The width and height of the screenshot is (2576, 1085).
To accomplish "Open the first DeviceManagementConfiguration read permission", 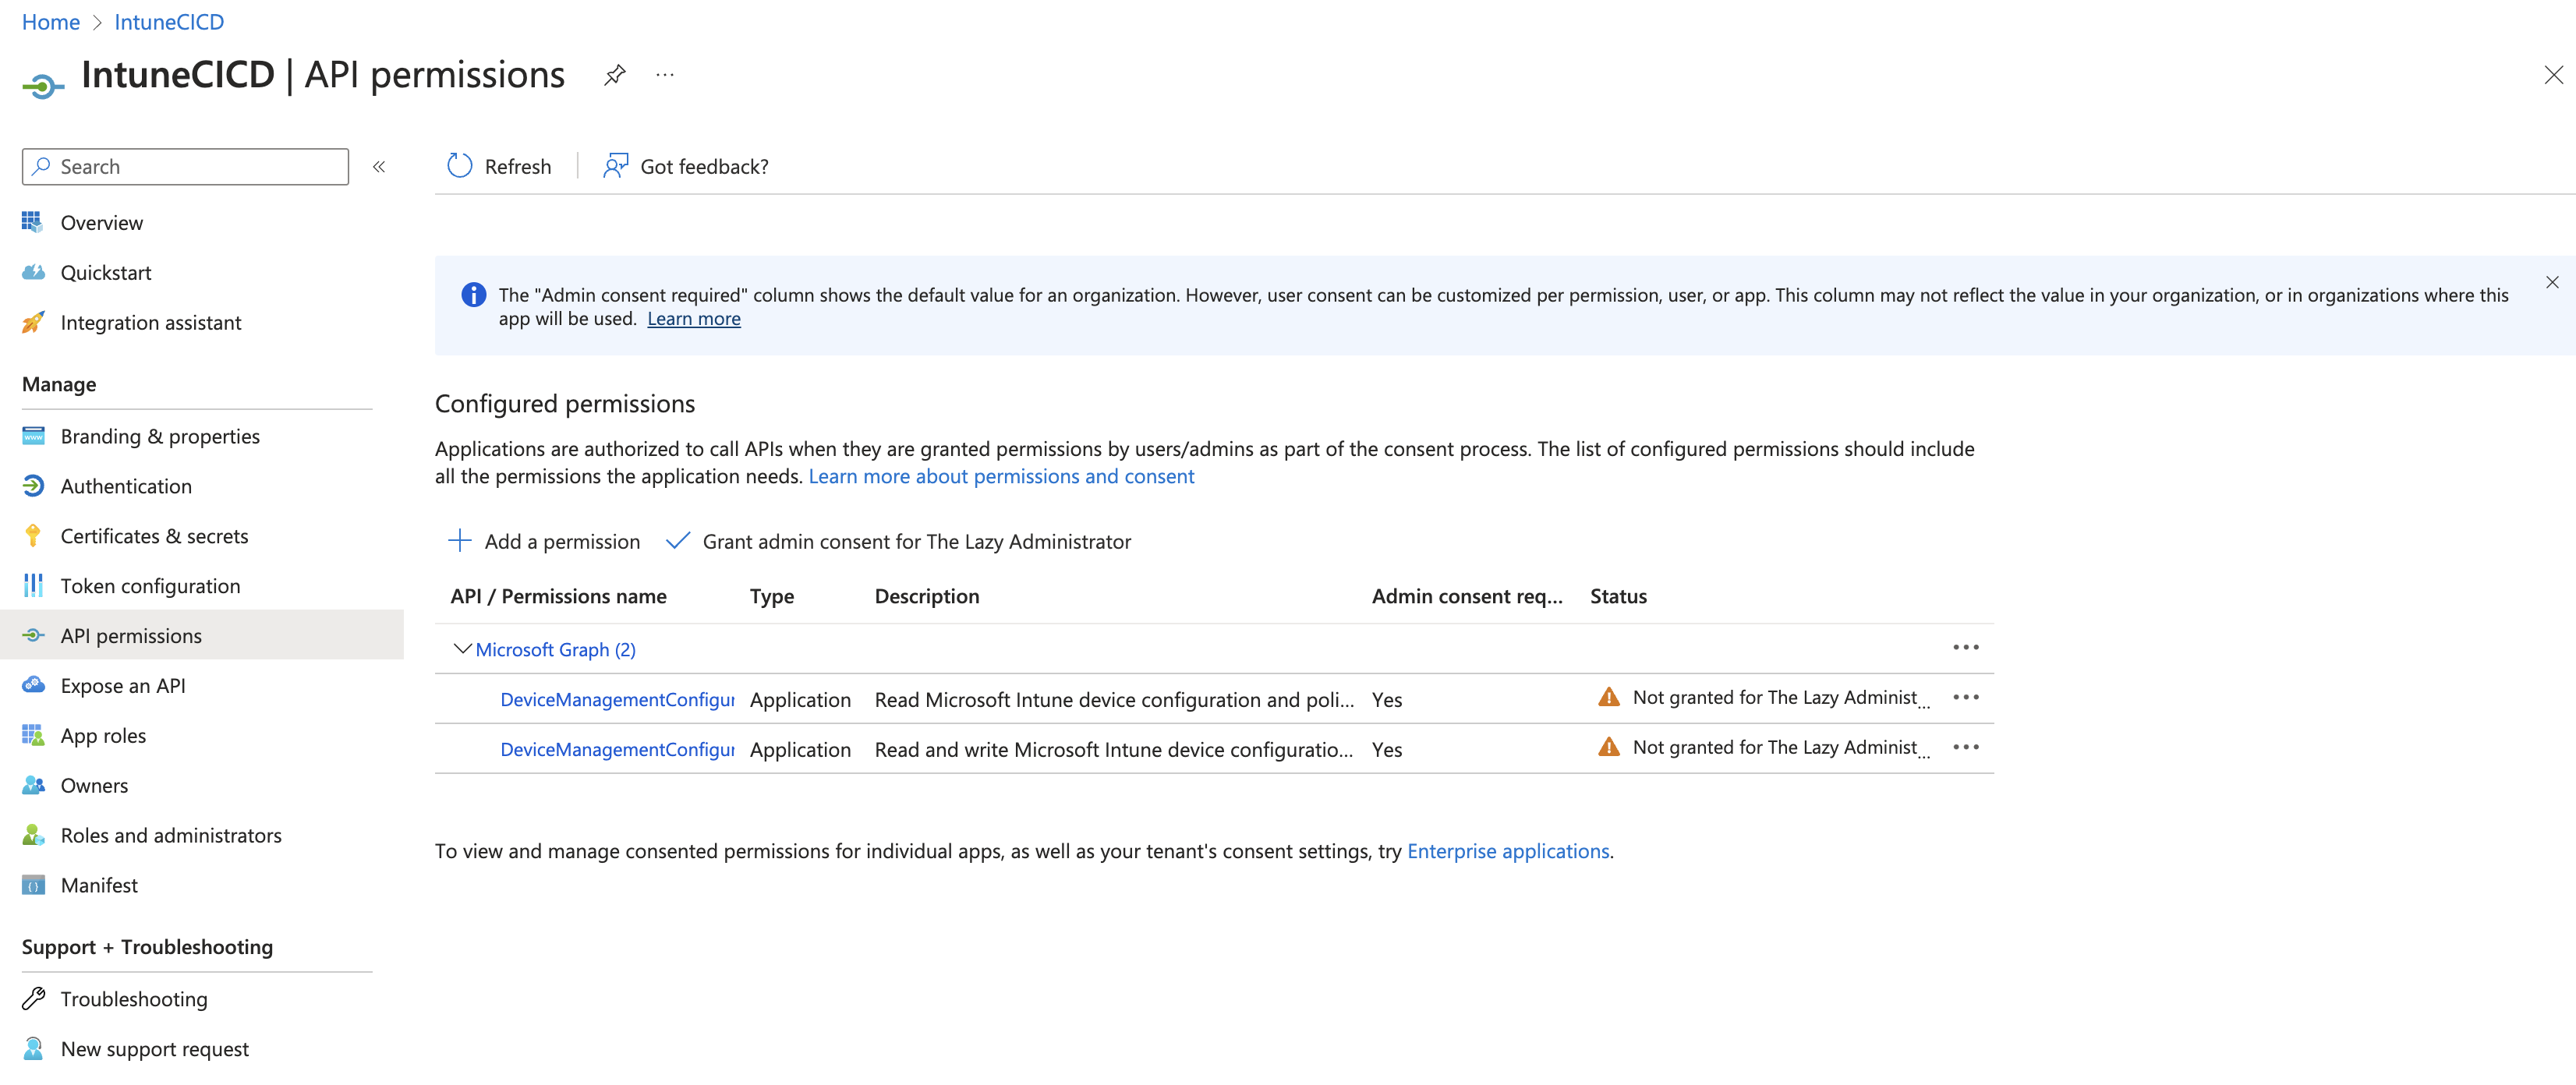I will coord(617,699).
